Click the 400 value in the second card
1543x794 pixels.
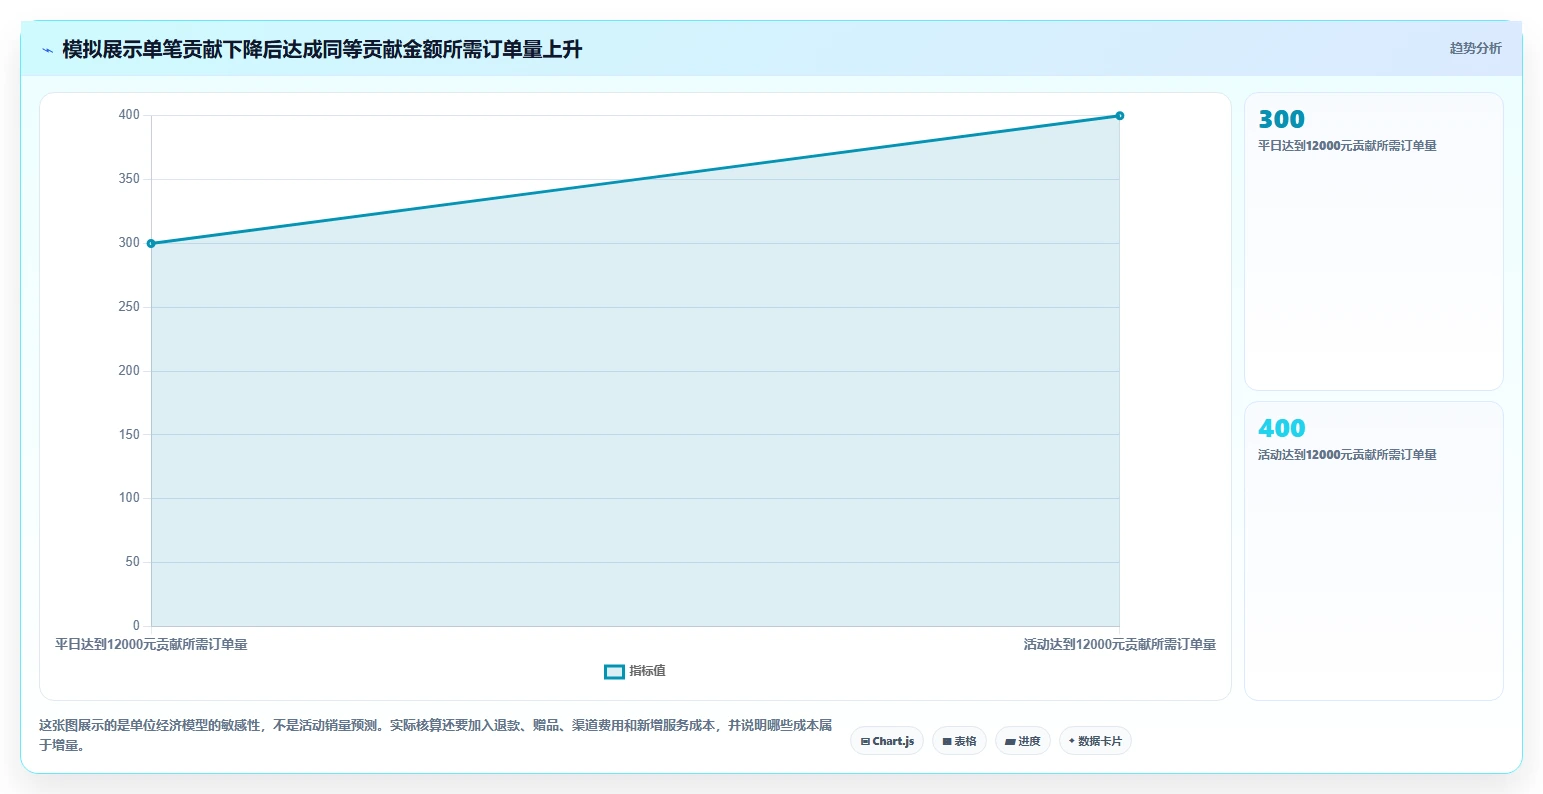click(x=1281, y=429)
